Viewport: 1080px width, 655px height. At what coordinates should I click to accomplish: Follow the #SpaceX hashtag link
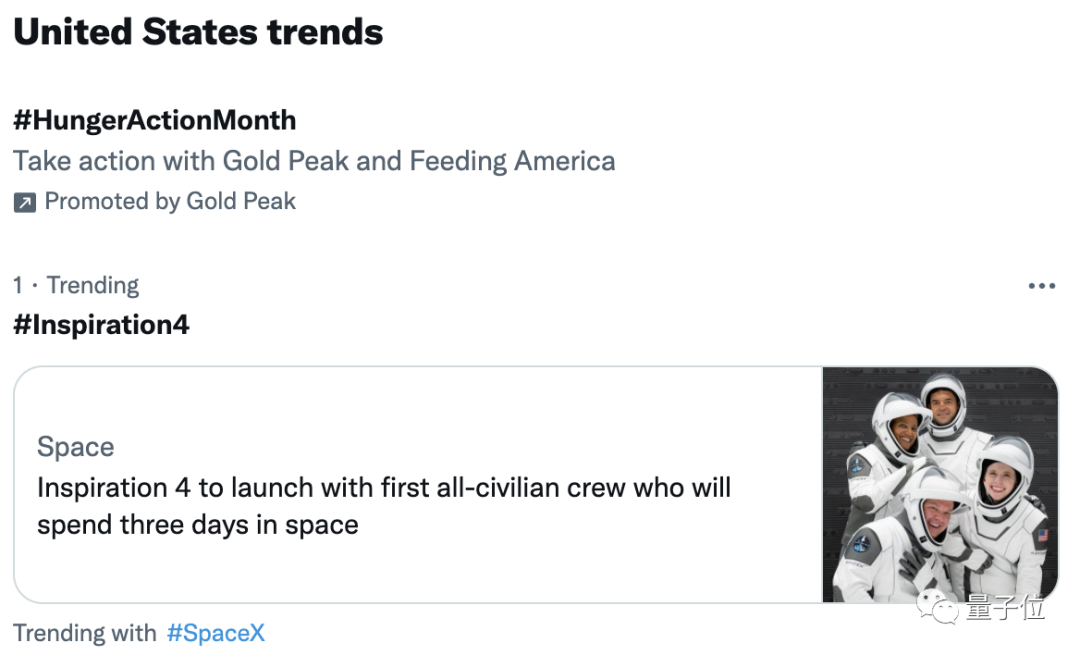(x=215, y=633)
